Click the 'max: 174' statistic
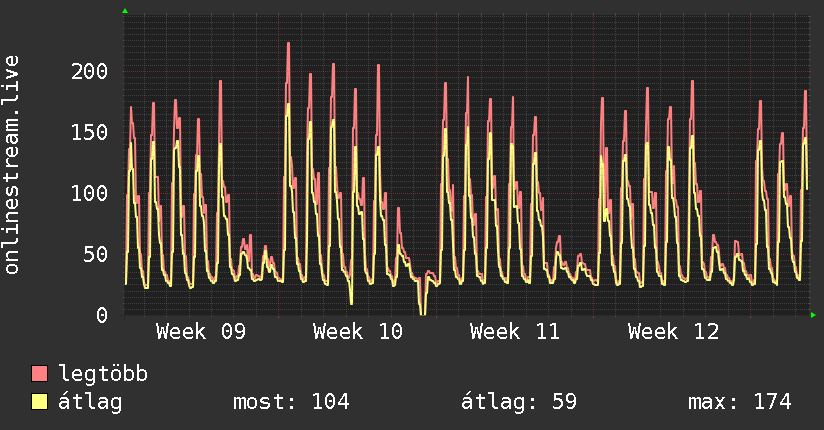824x430 pixels. [x=740, y=402]
